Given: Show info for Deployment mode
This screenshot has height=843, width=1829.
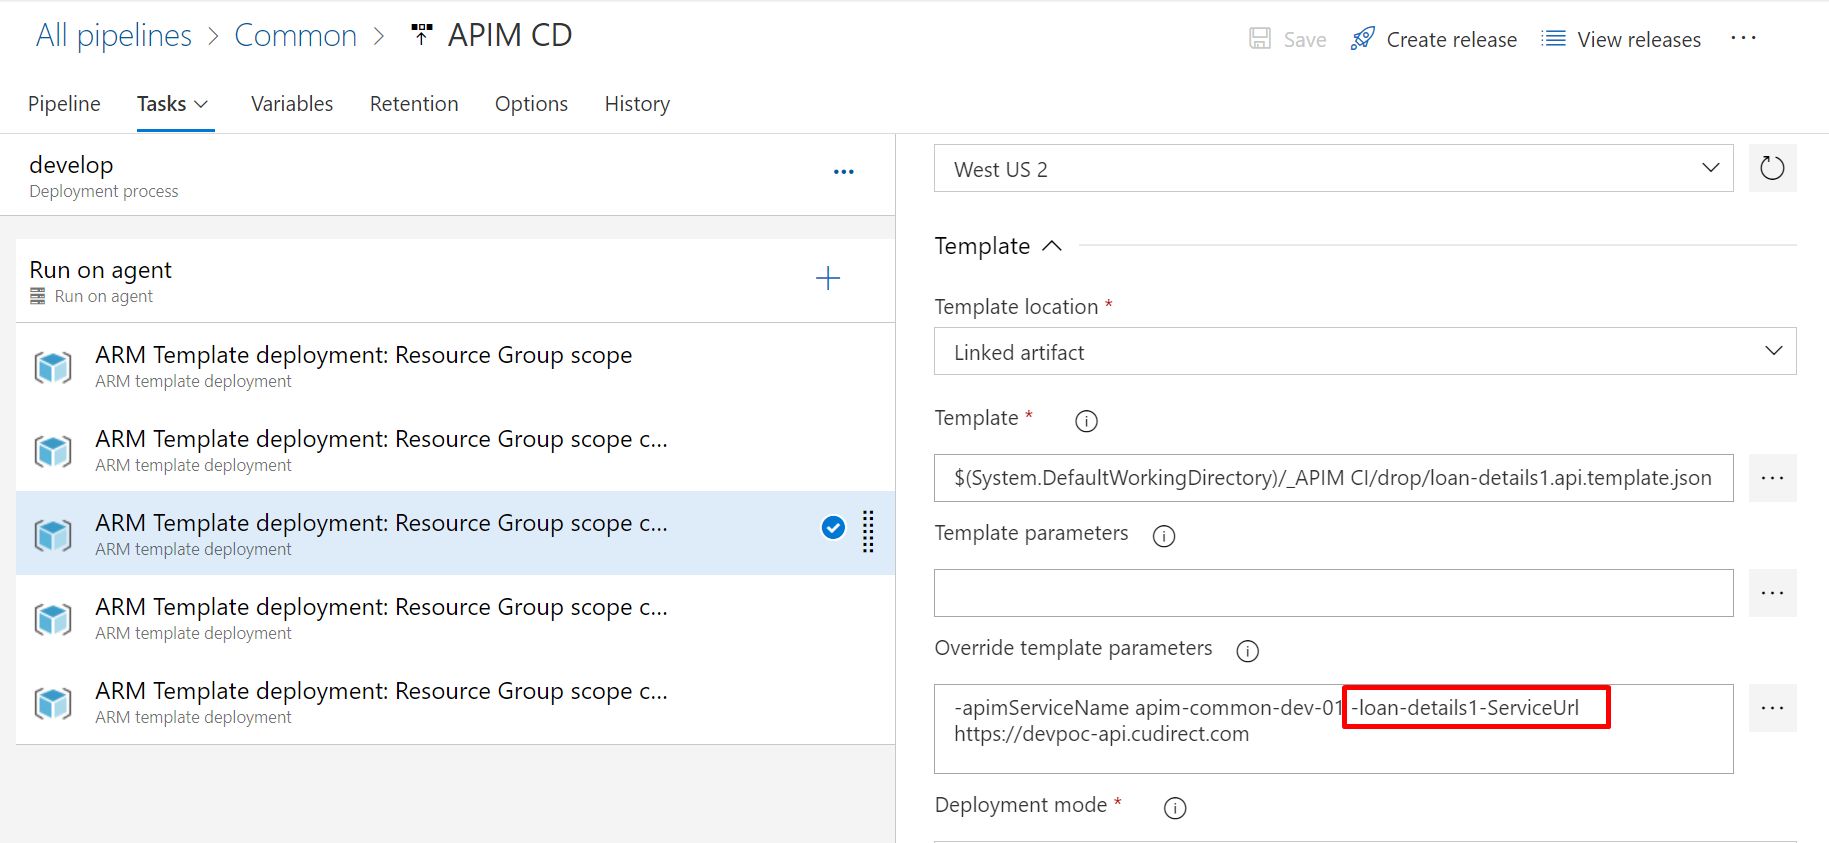Looking at the screenshot, I should (1175, 808).
